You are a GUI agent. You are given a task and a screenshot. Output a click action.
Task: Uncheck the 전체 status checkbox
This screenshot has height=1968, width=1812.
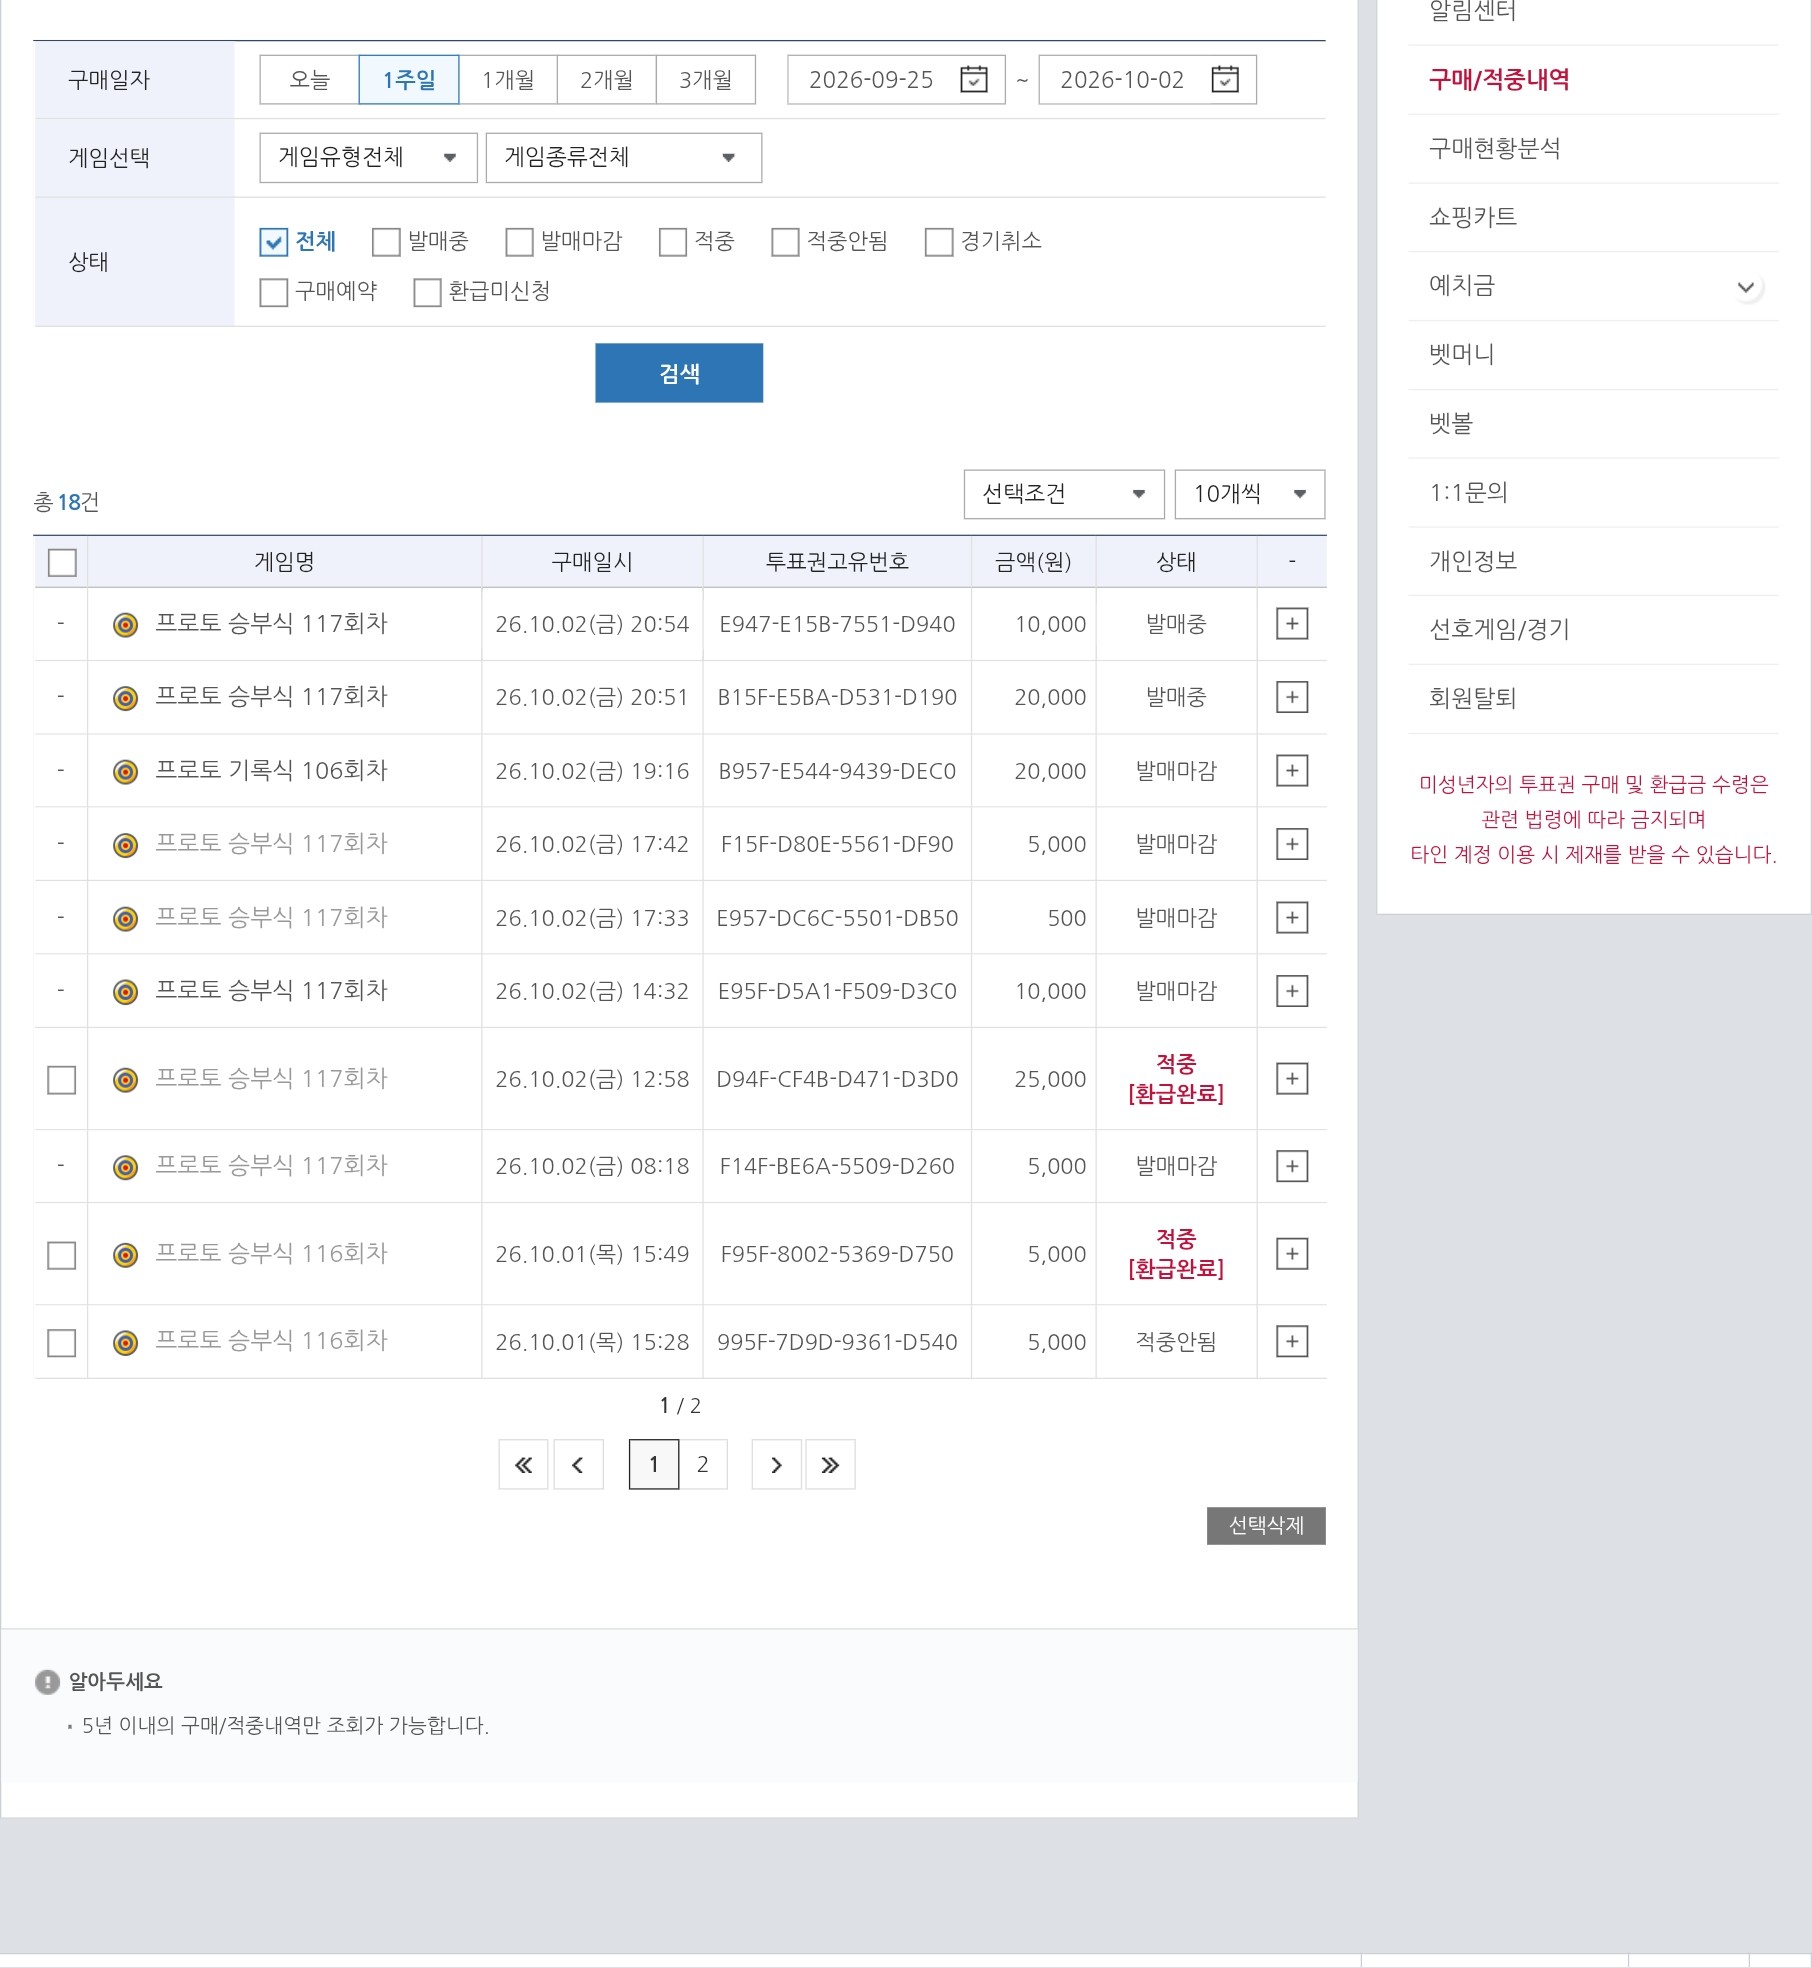click(273, 242)
